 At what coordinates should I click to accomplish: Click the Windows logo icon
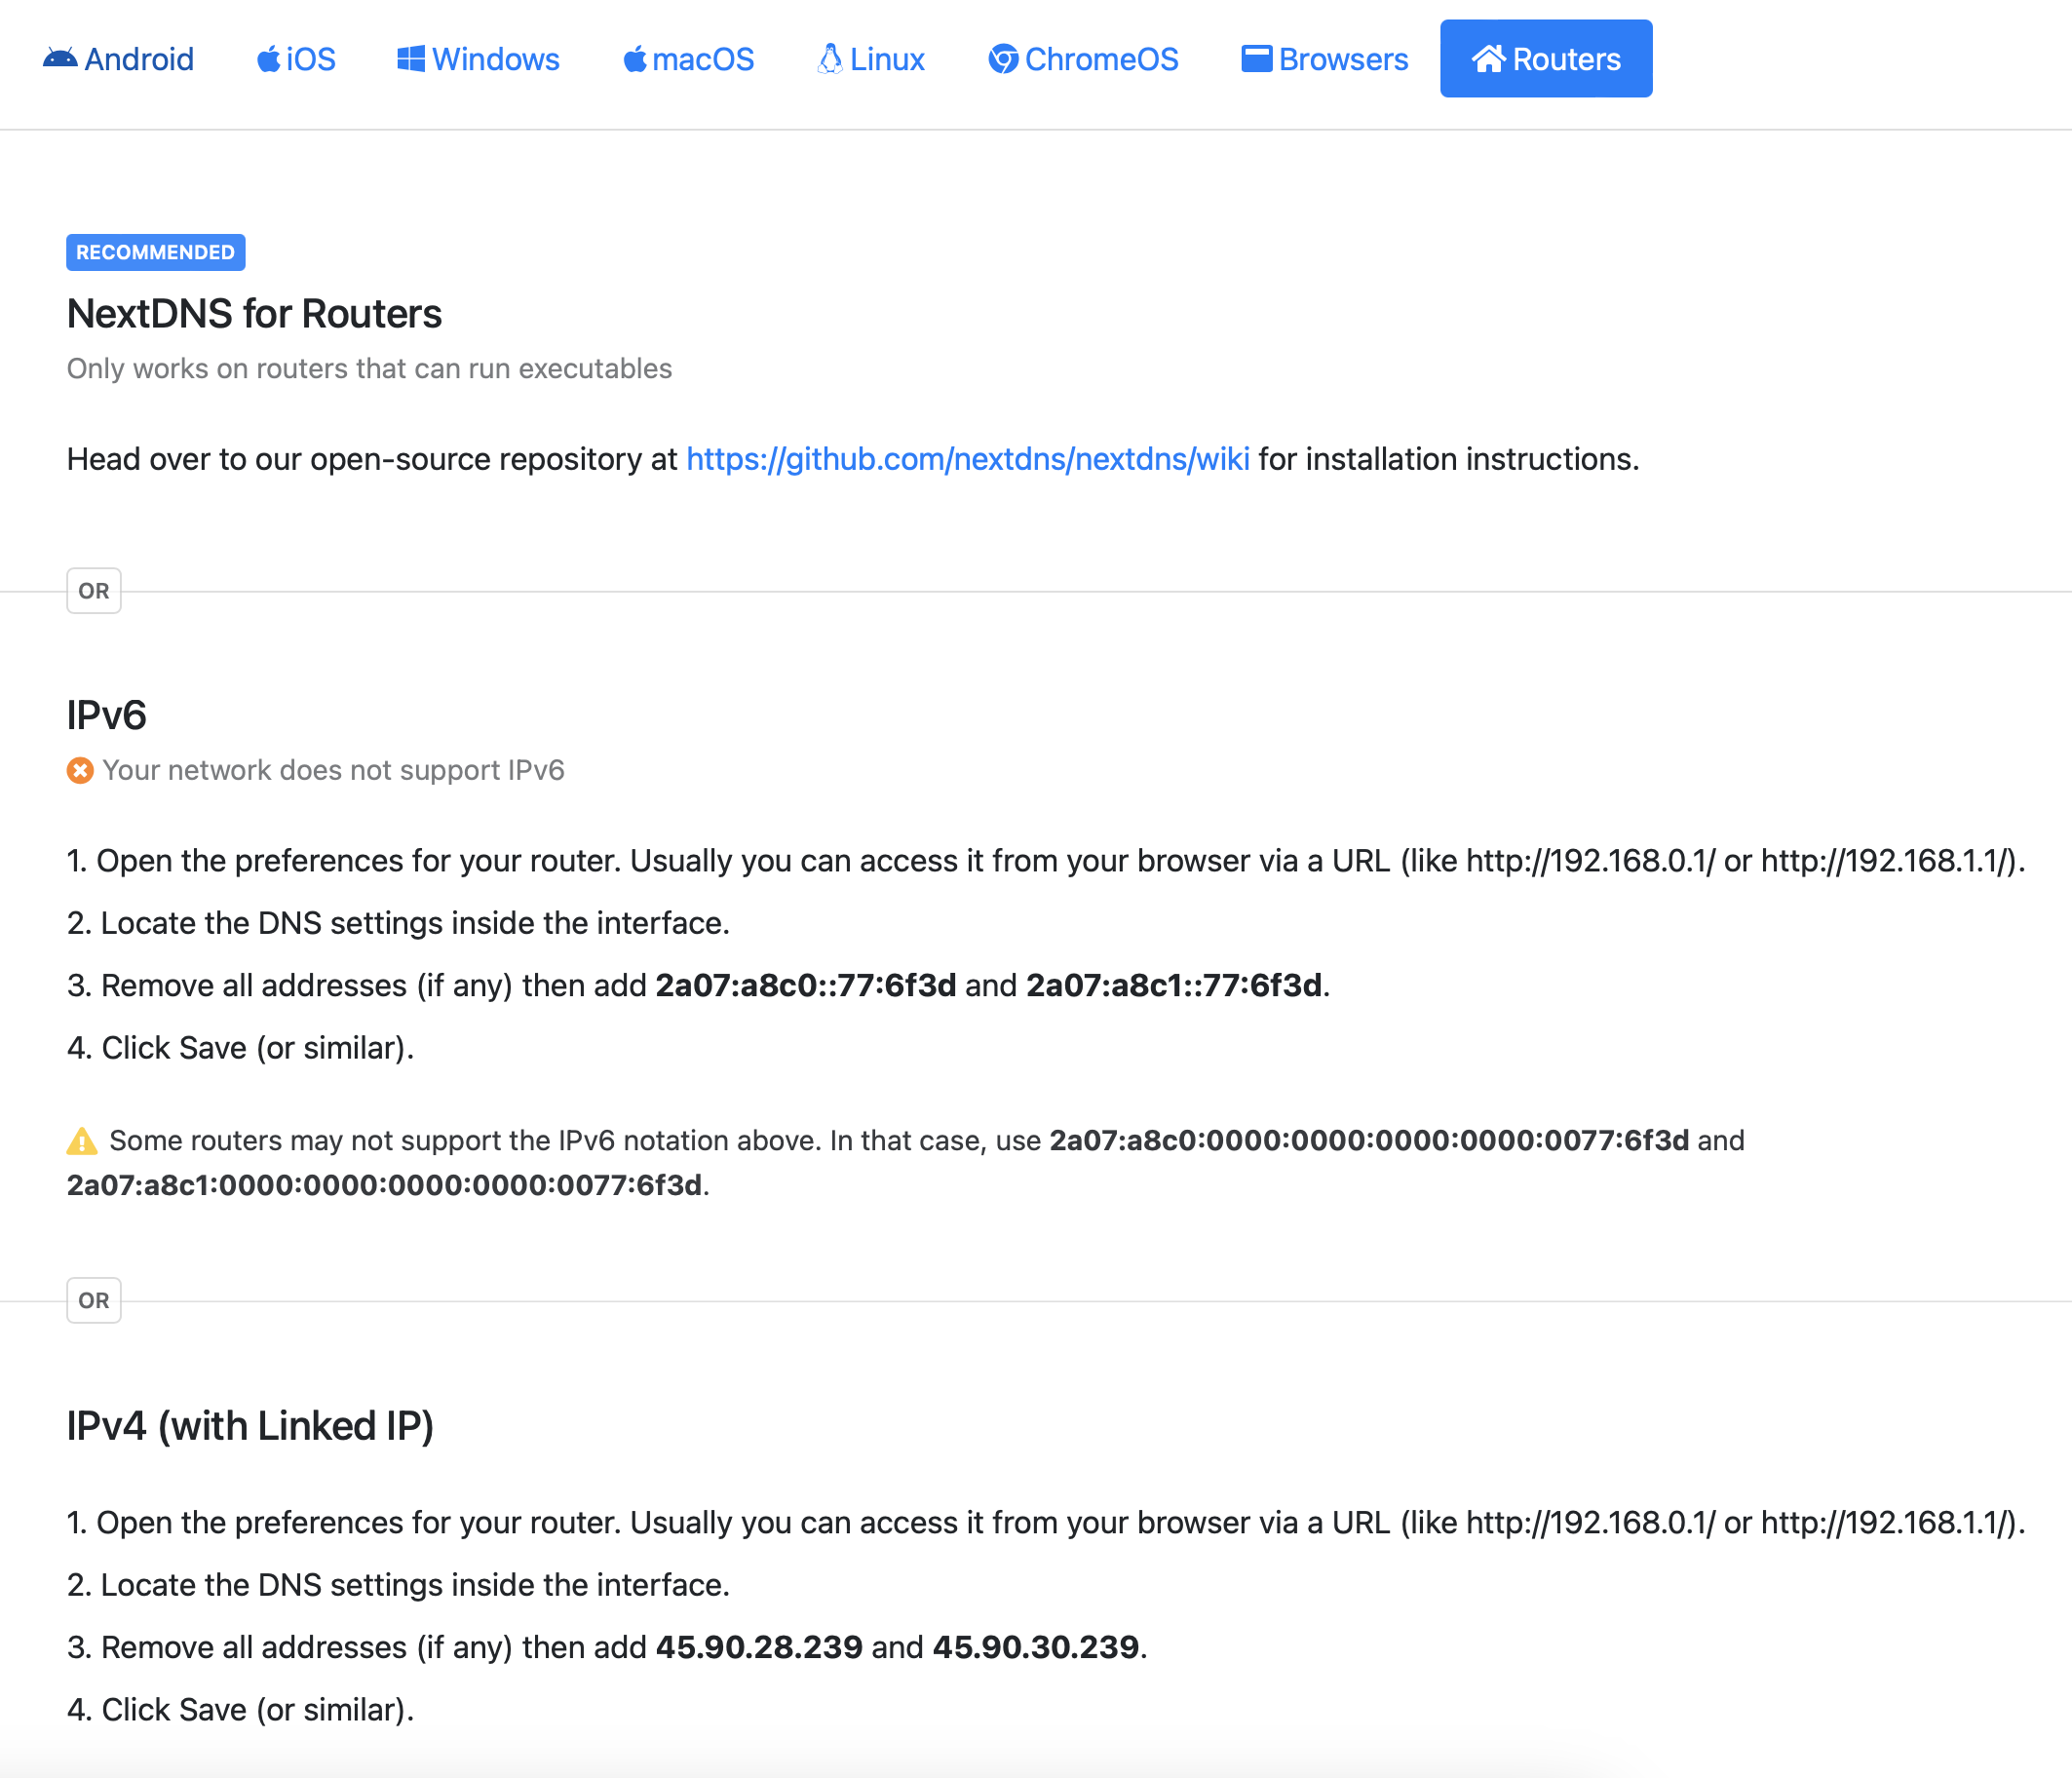click(x=411, y=59)
